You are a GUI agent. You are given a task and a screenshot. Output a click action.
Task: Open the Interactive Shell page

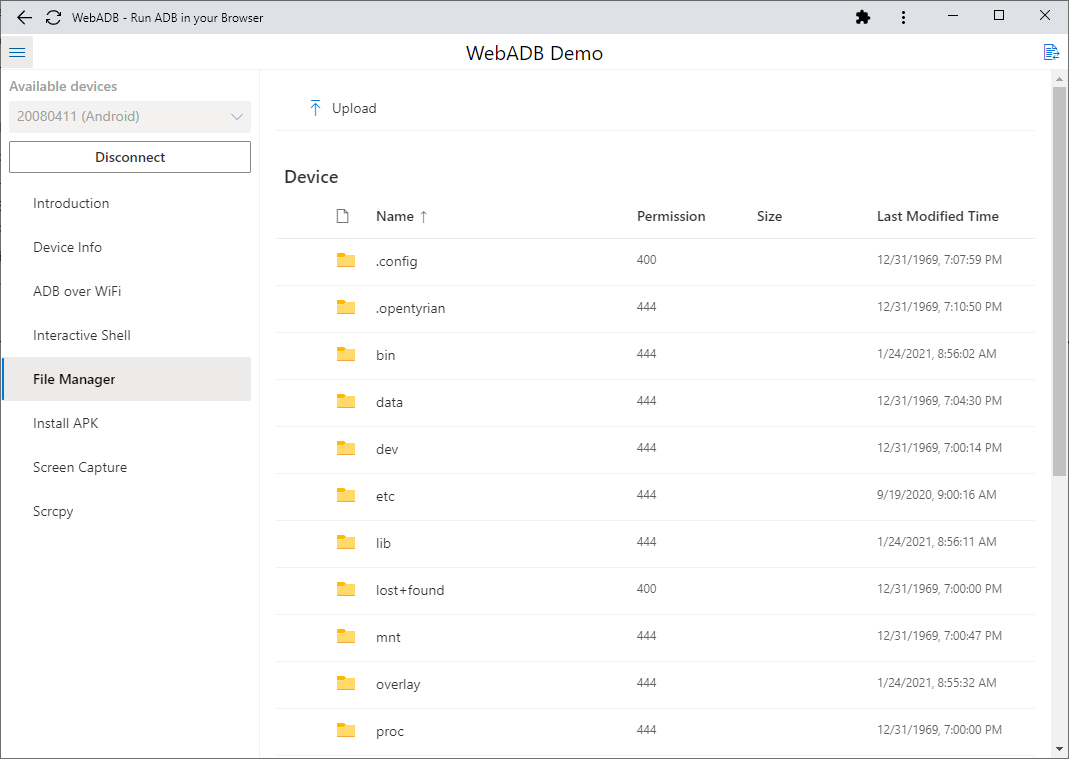[82, 335]
